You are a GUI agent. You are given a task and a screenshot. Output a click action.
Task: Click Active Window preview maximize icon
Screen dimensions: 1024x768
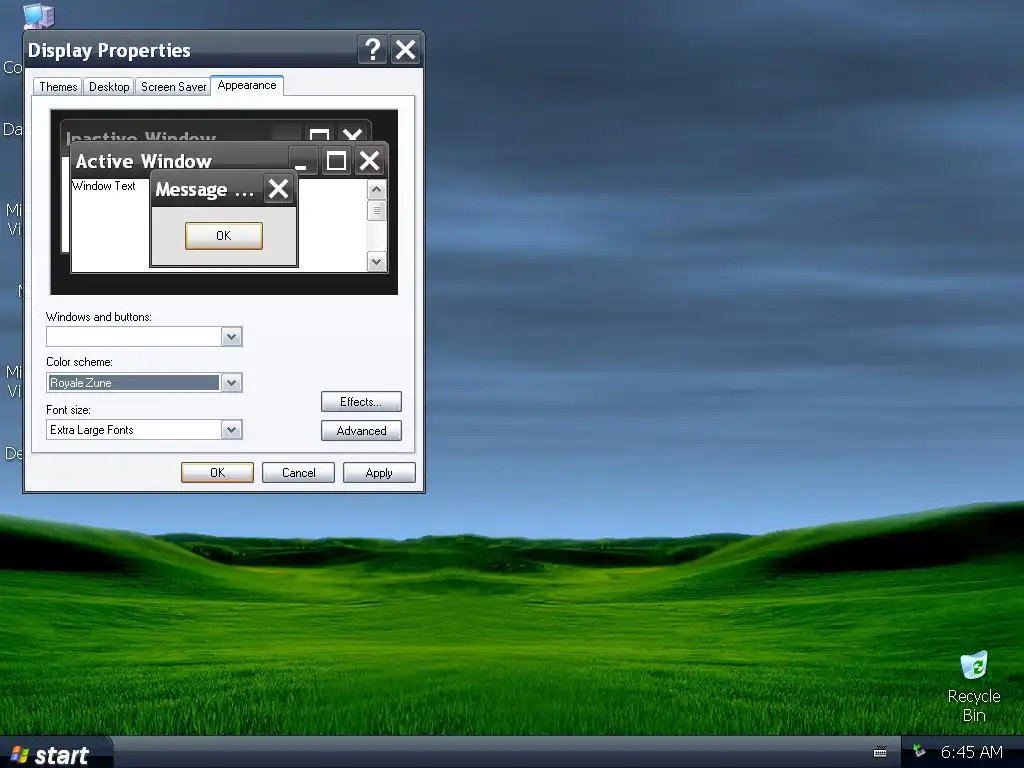[336, 161]
